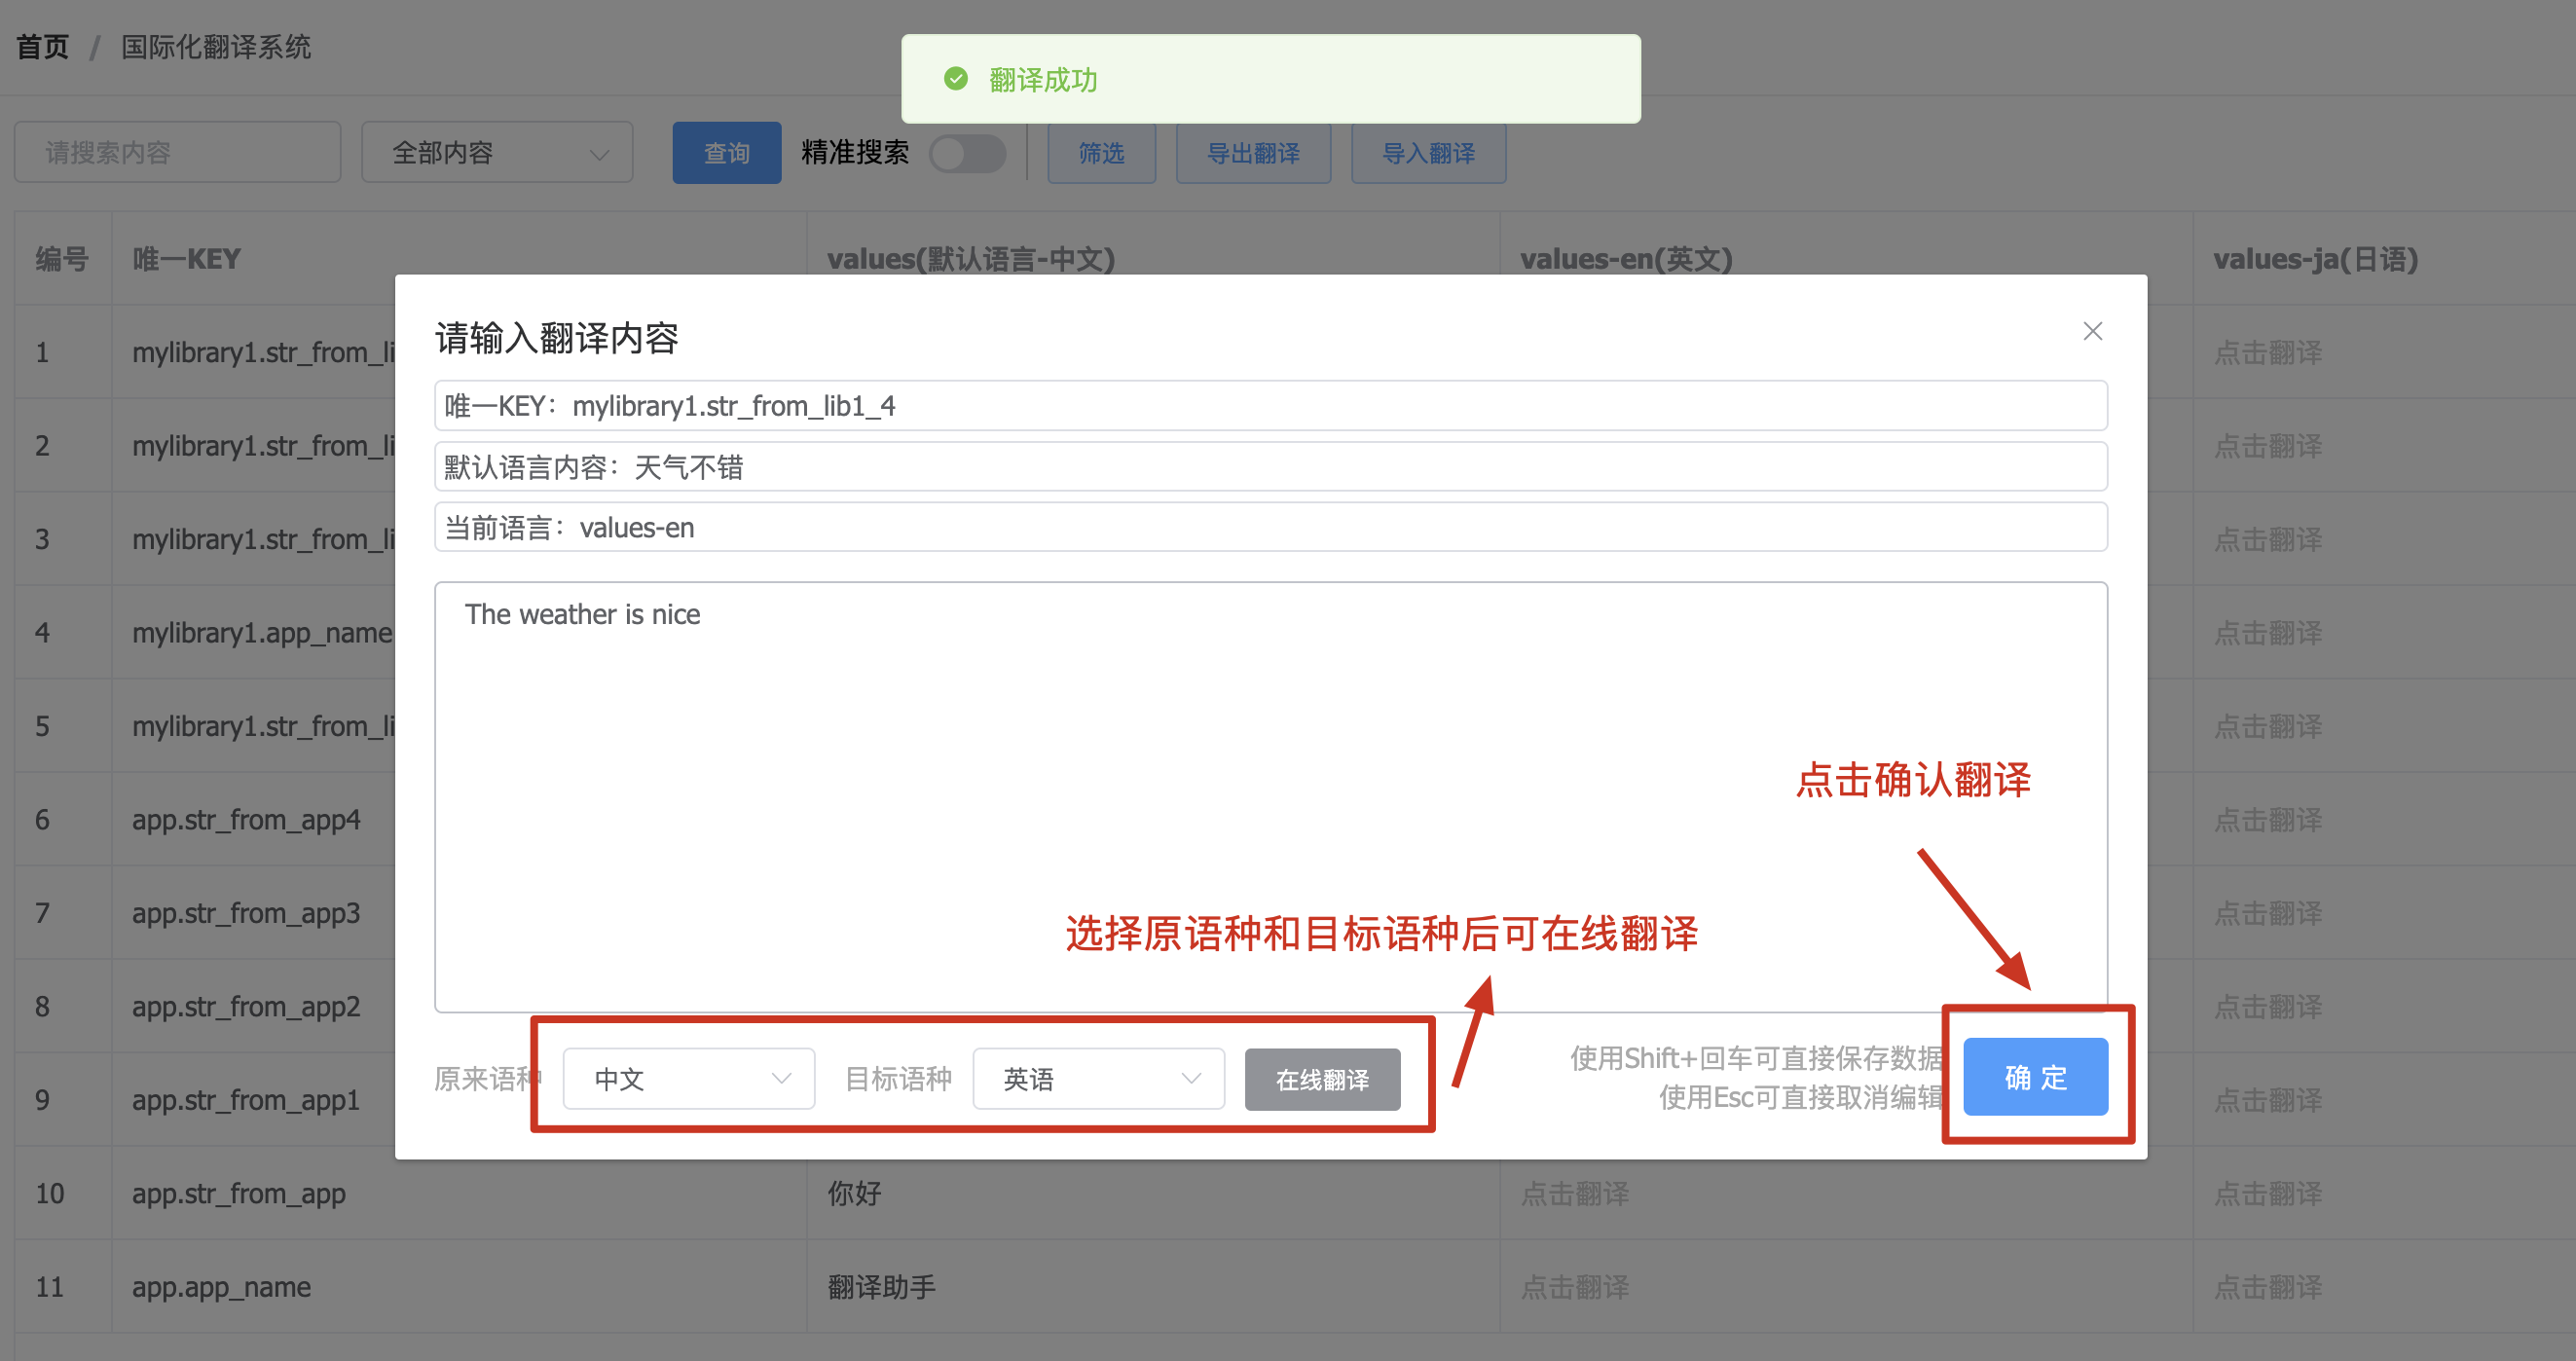Screen dimensions: 2576x1361
Task: Focus the 请搜索内容 search input field
Action: tap(177, 153)
